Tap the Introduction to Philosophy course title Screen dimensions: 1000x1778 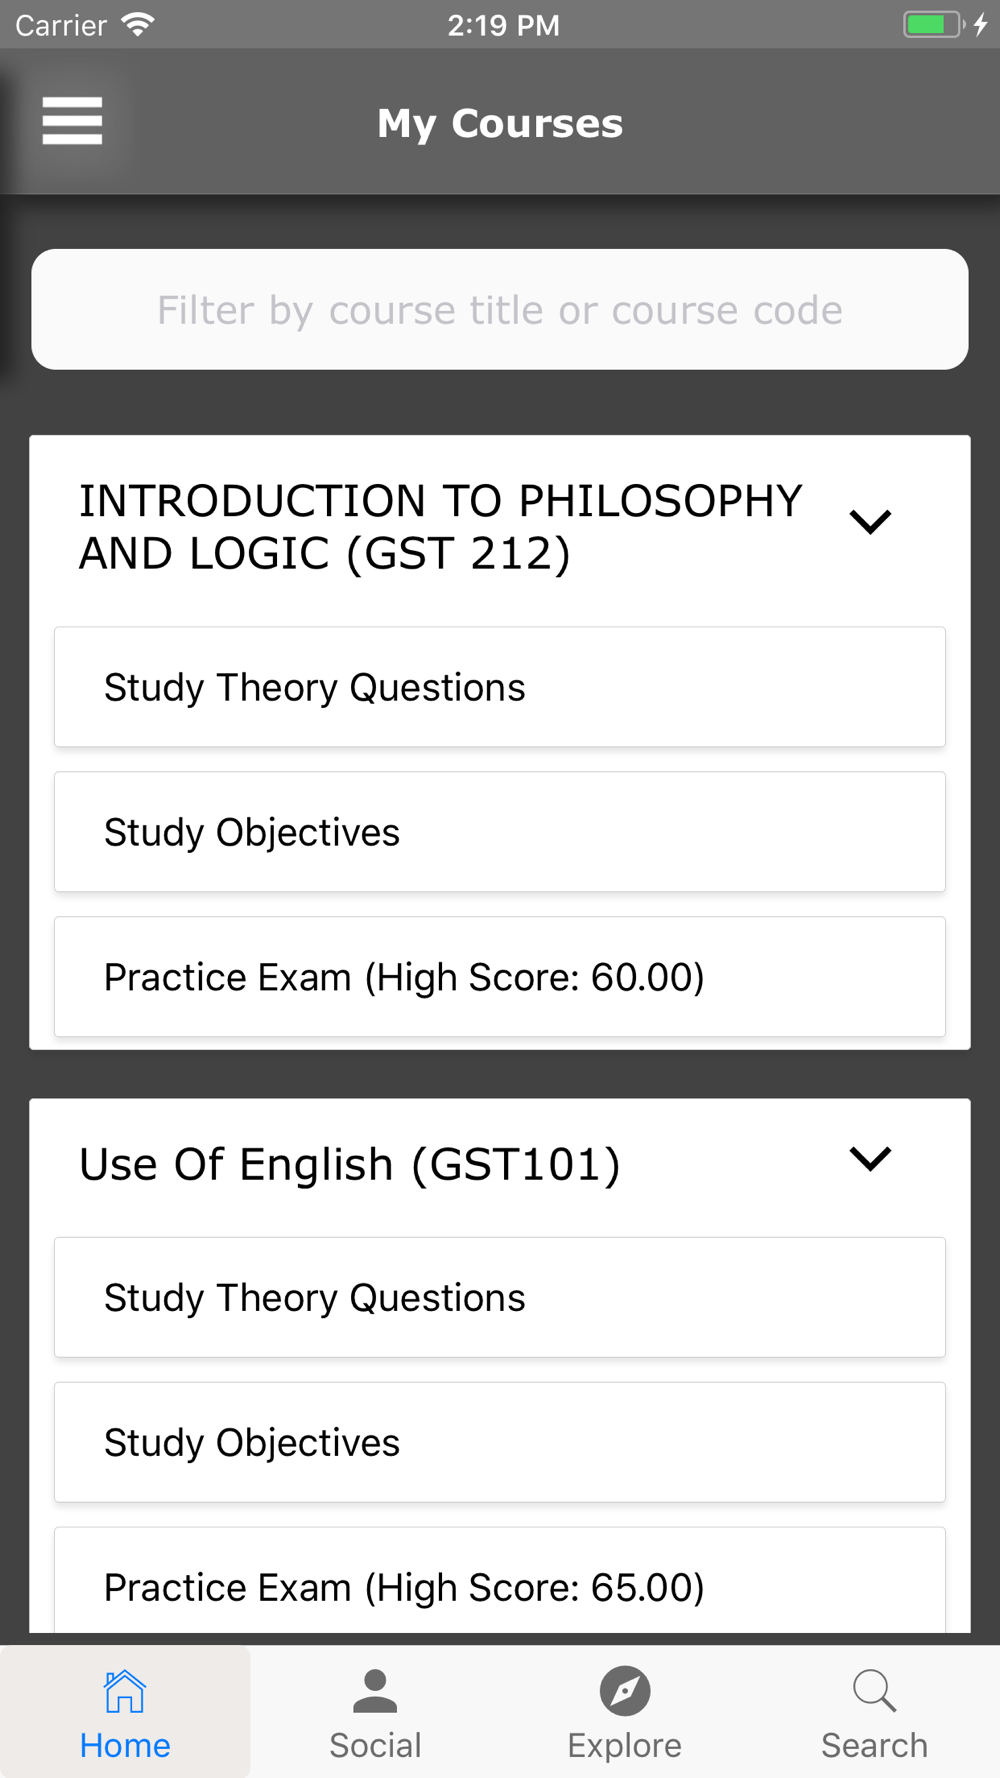click(440, 527)
